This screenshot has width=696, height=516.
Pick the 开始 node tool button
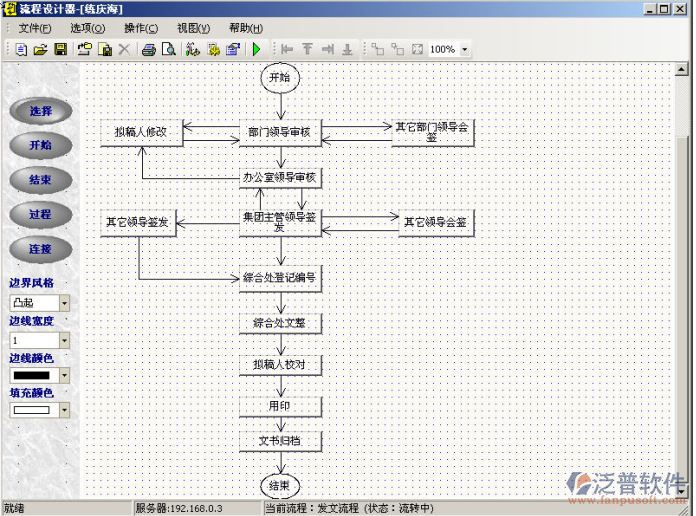[41, 145]
